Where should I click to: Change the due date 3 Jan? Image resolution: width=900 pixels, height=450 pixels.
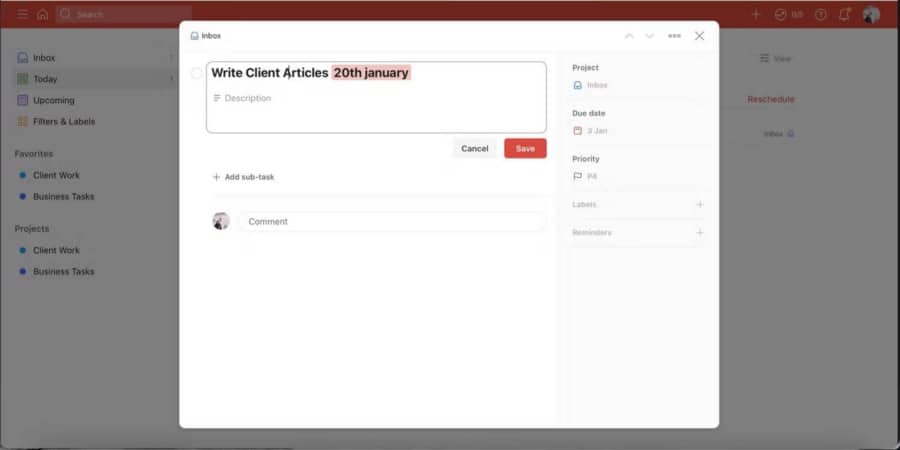pos(590,131)
